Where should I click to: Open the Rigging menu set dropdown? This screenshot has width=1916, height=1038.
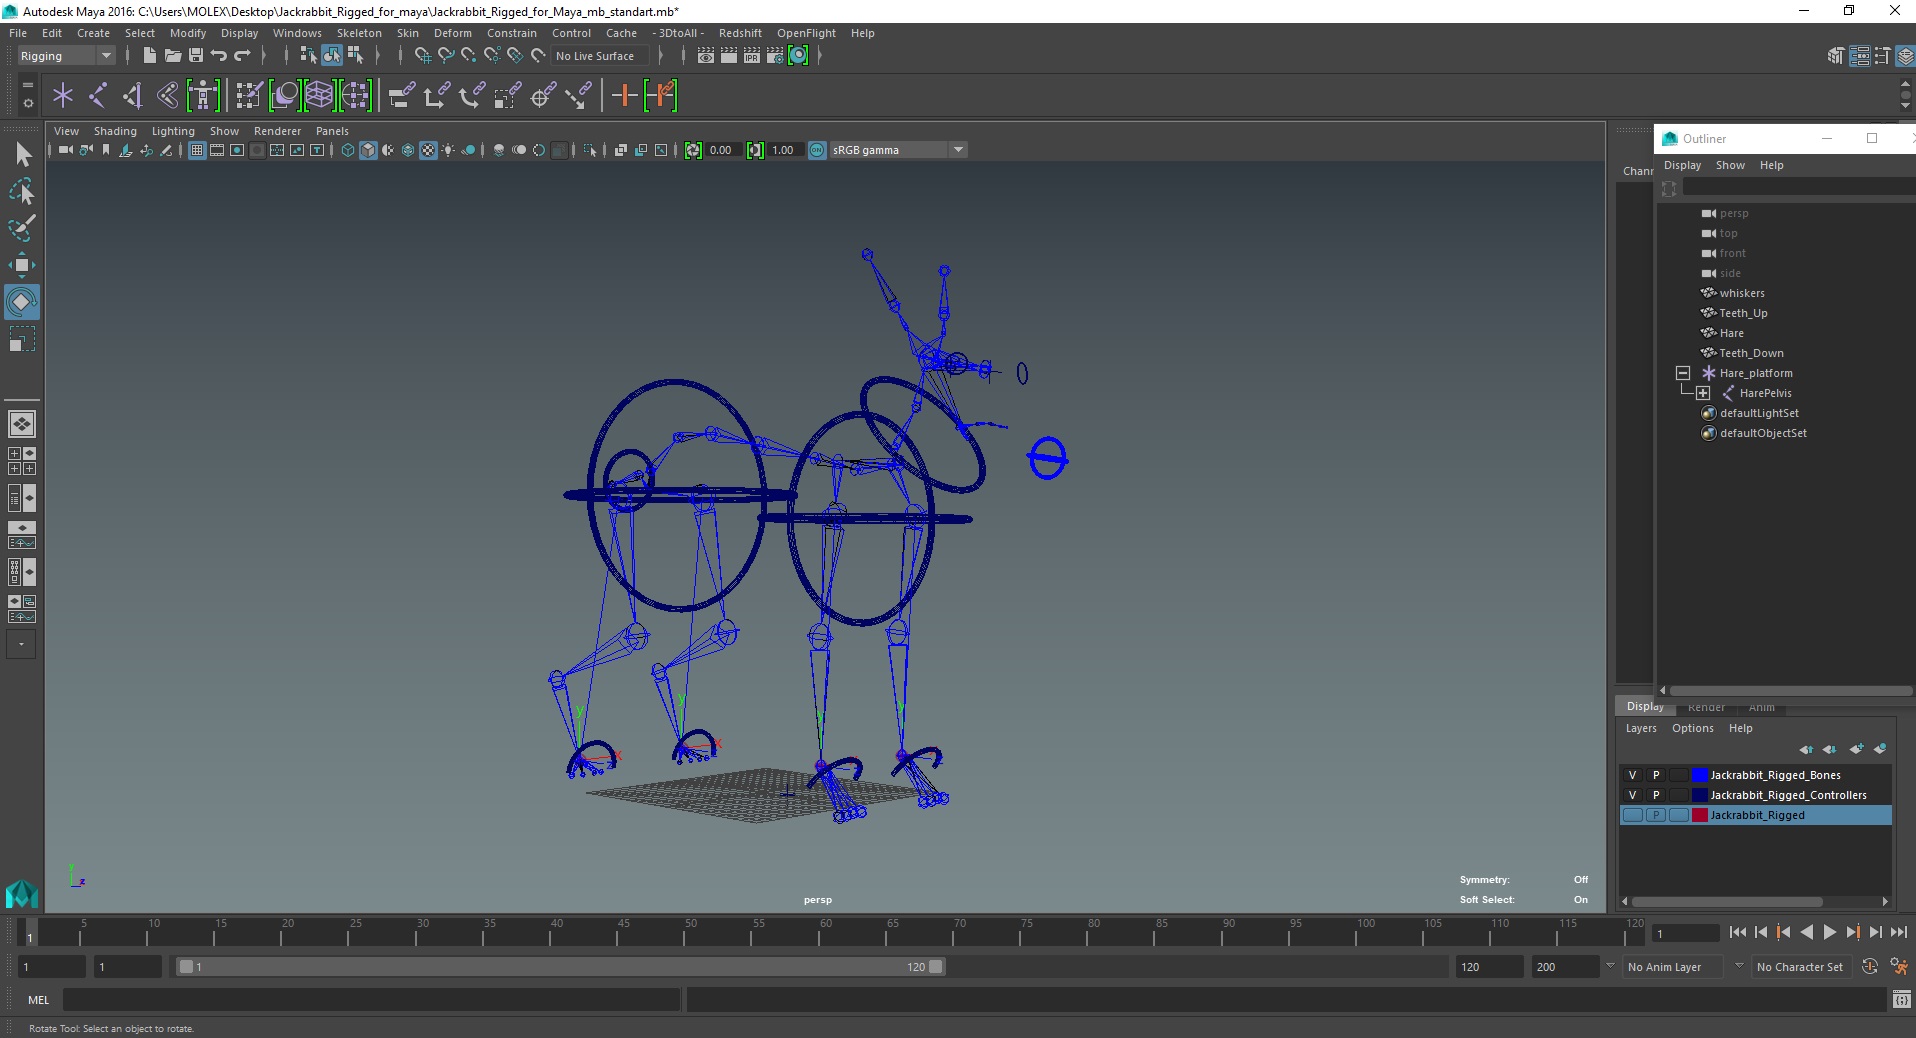(65, 56)
